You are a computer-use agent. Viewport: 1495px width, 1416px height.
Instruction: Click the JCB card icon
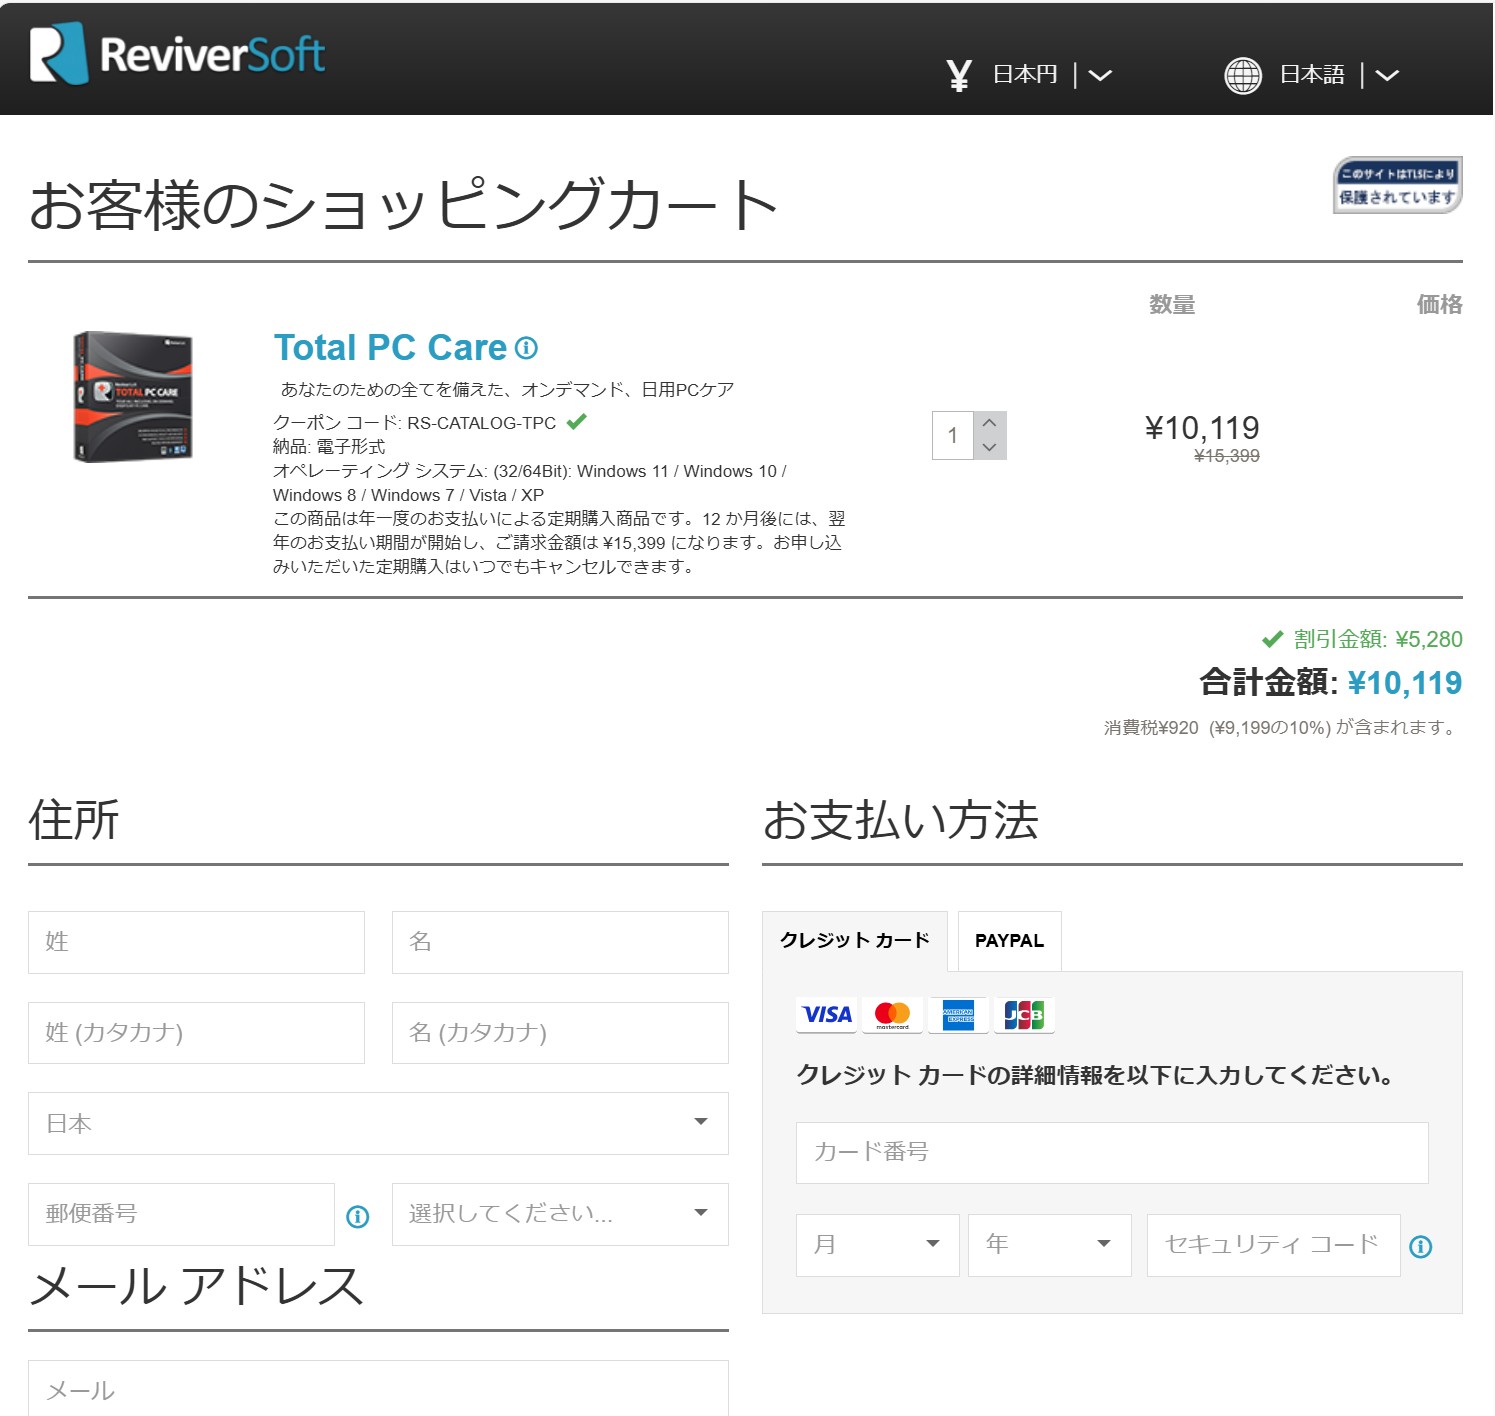[1024, 1014]
